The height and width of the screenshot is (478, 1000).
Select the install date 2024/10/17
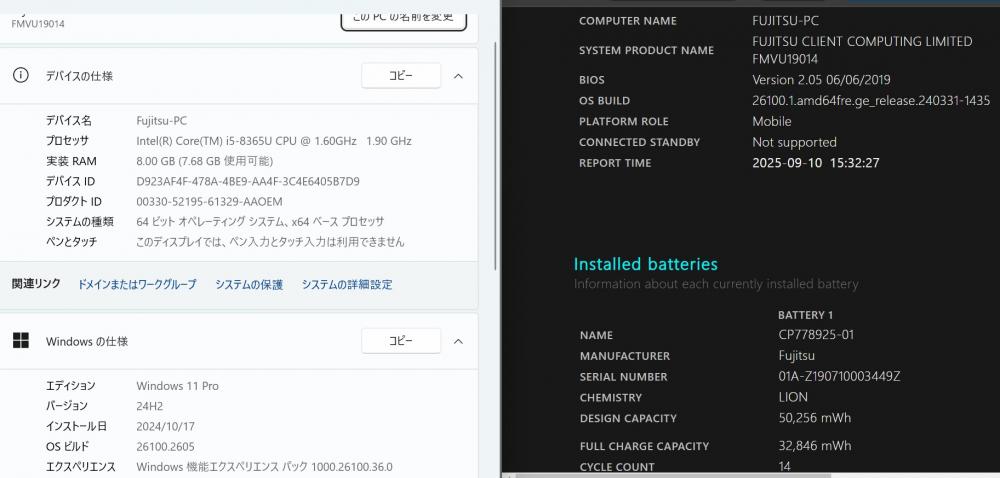click(166, 426)
